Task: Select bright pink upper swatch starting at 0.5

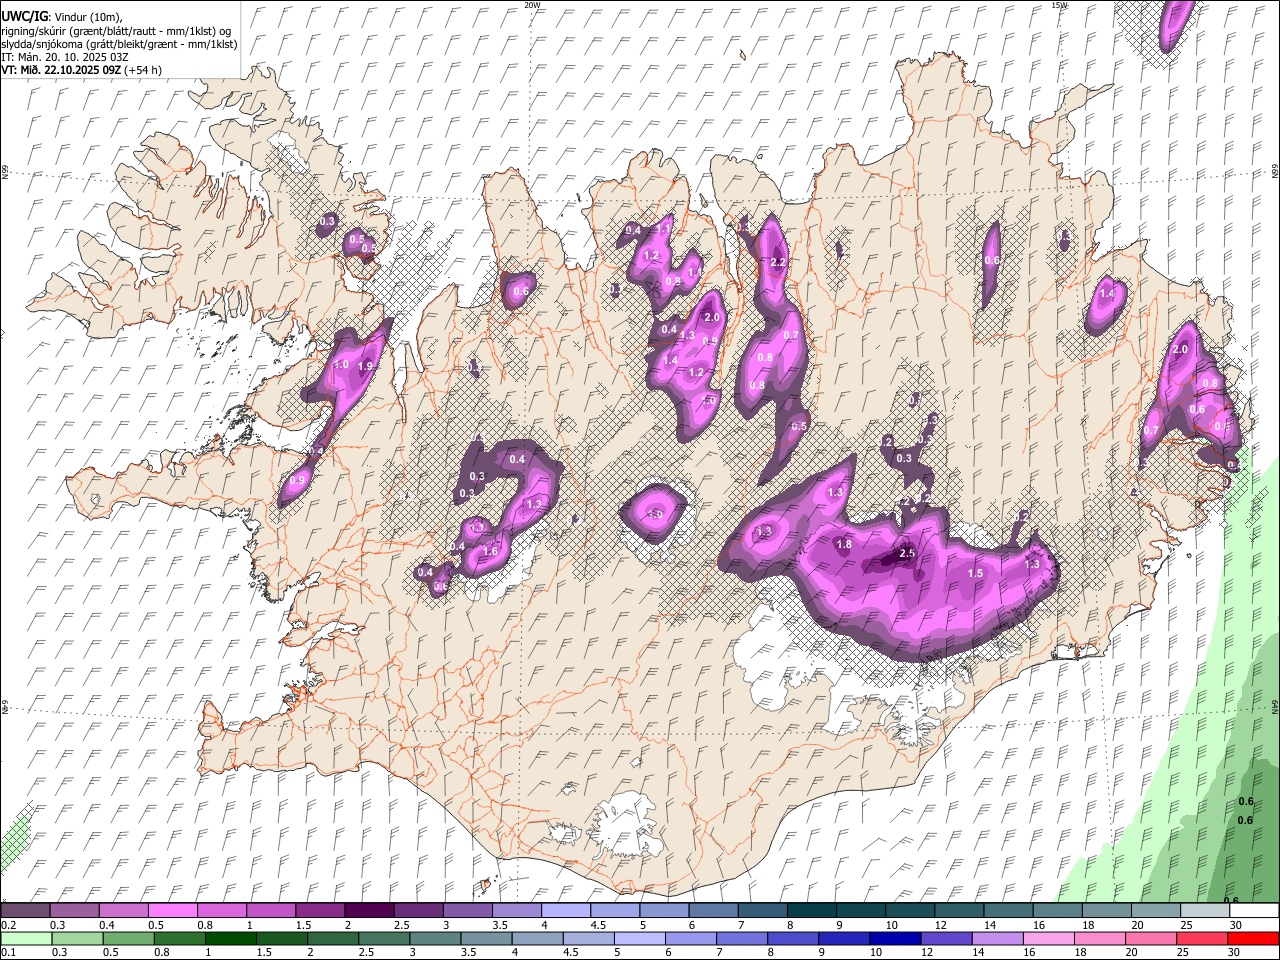Action: coord(172,911)
